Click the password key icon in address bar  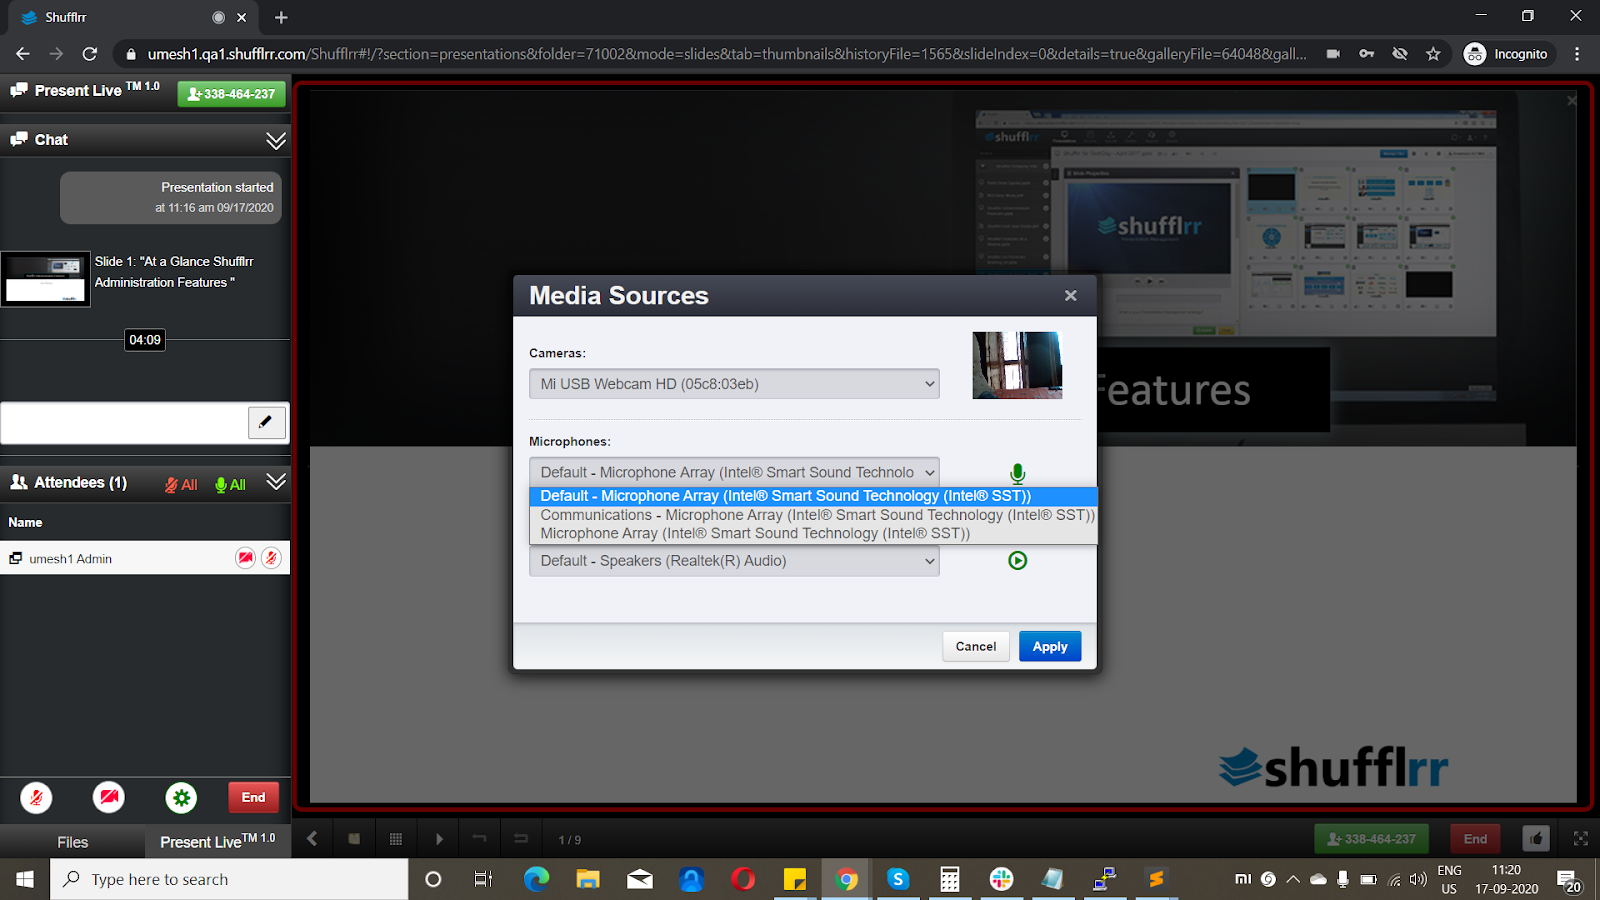coord(1366,54)
